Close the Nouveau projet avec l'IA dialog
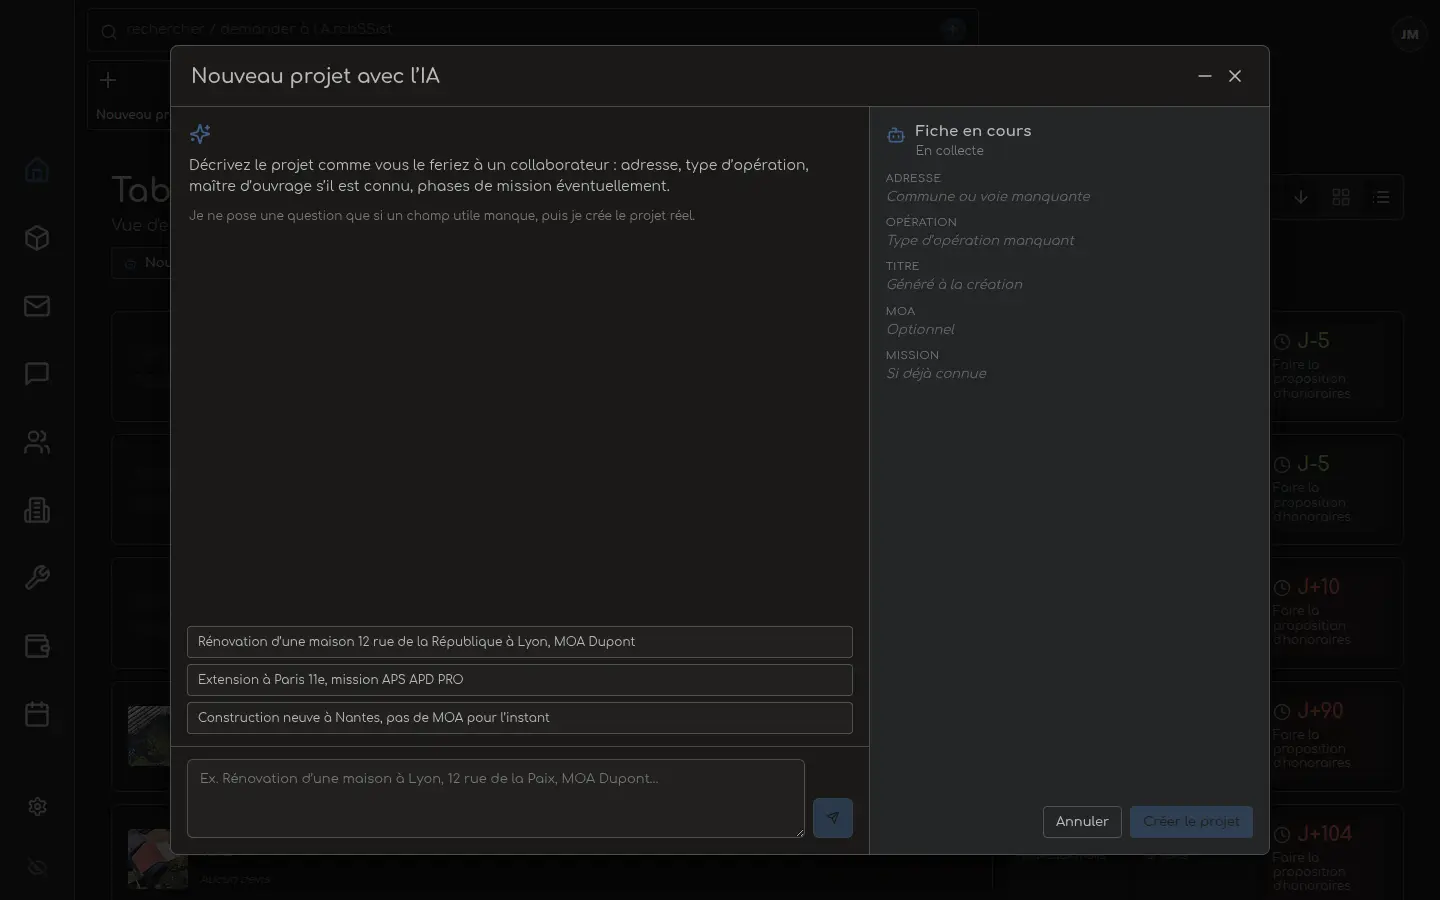This screenshot has width=1440, height=900. (1235, 76)
